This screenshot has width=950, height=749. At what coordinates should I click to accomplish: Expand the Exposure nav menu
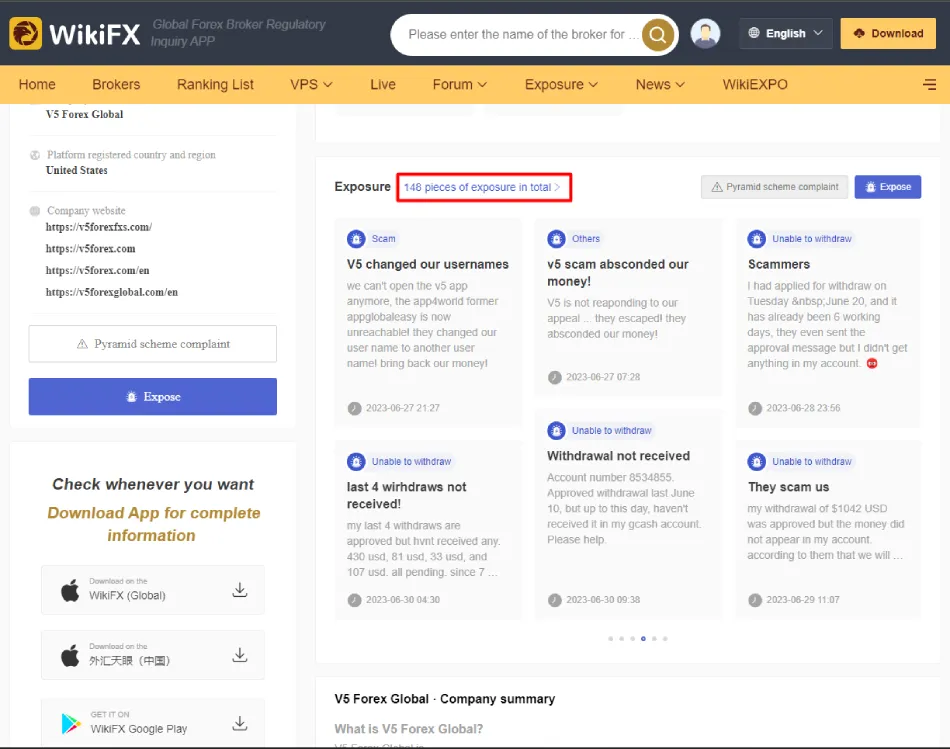click(561, 84)
